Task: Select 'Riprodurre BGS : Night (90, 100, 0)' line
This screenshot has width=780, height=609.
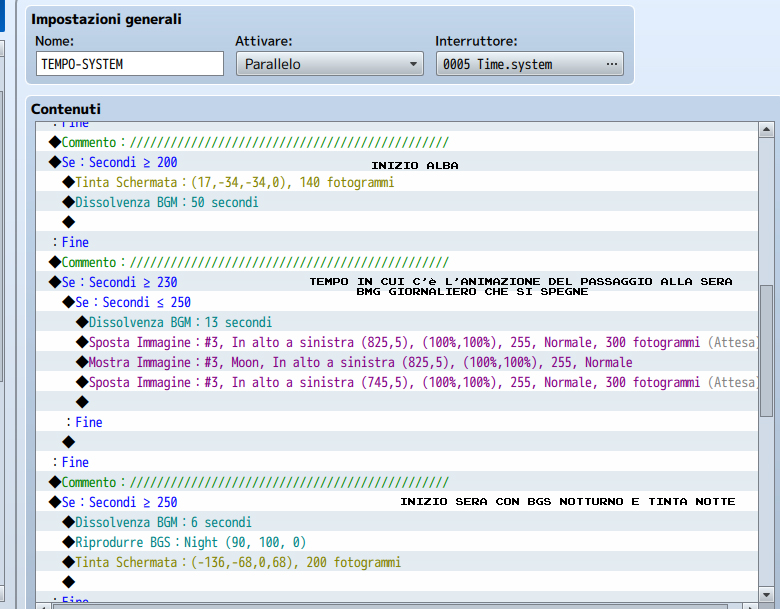Action: point(397,542)
